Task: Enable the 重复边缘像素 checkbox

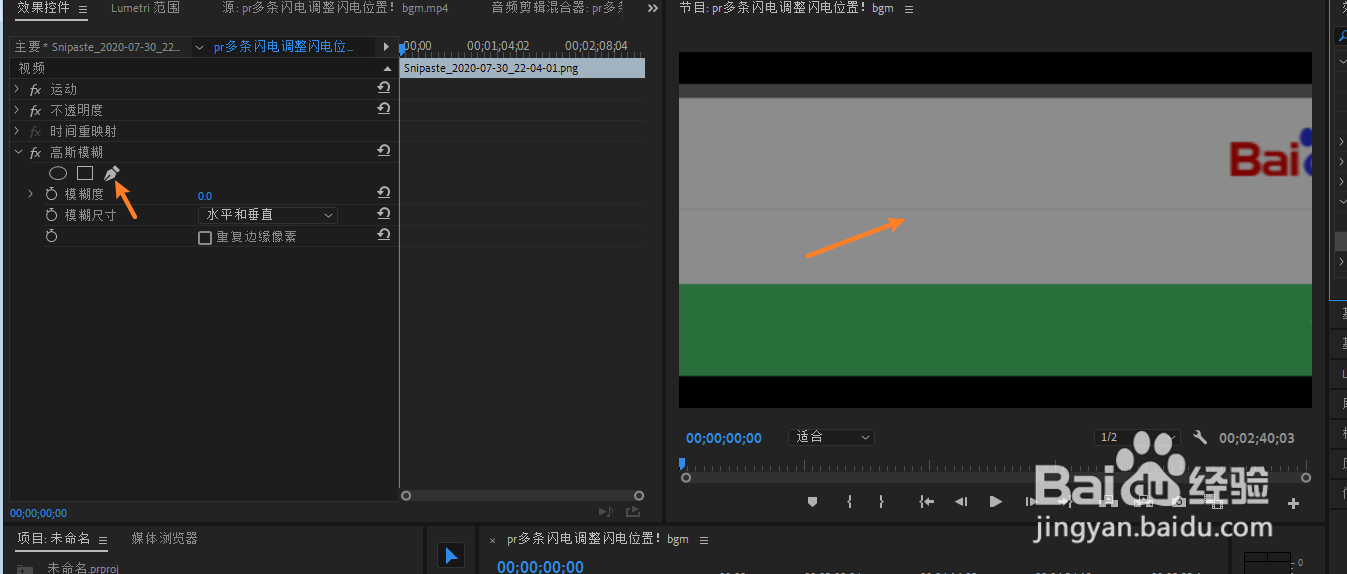Action: tap(205, 238)
